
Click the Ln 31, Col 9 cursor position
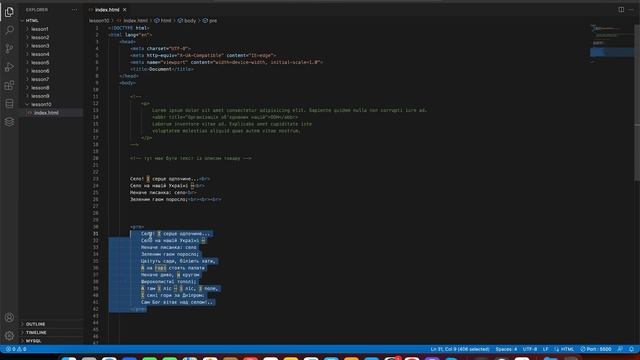click(x=460, y=349)
